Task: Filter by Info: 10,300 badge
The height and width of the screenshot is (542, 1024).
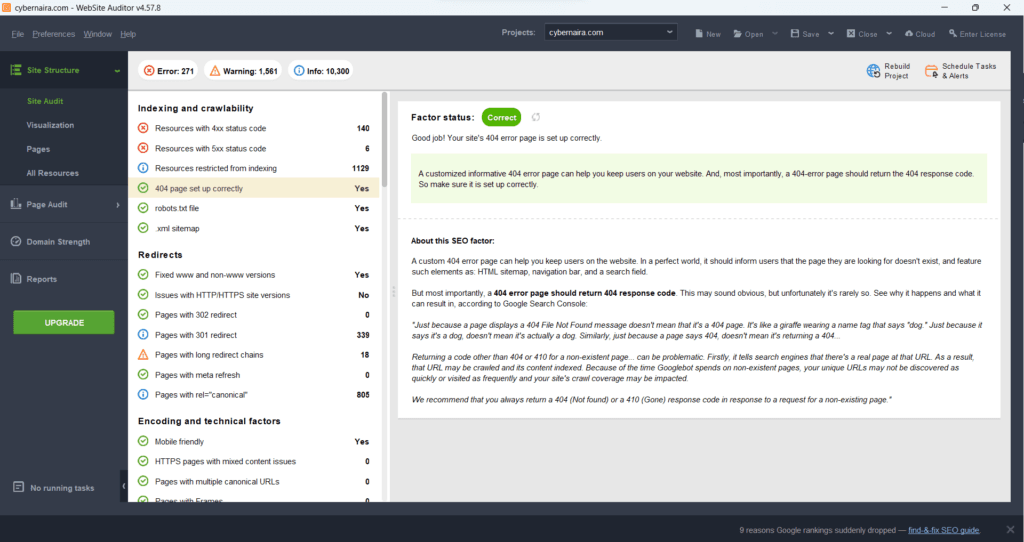Action: pos(321,71)
